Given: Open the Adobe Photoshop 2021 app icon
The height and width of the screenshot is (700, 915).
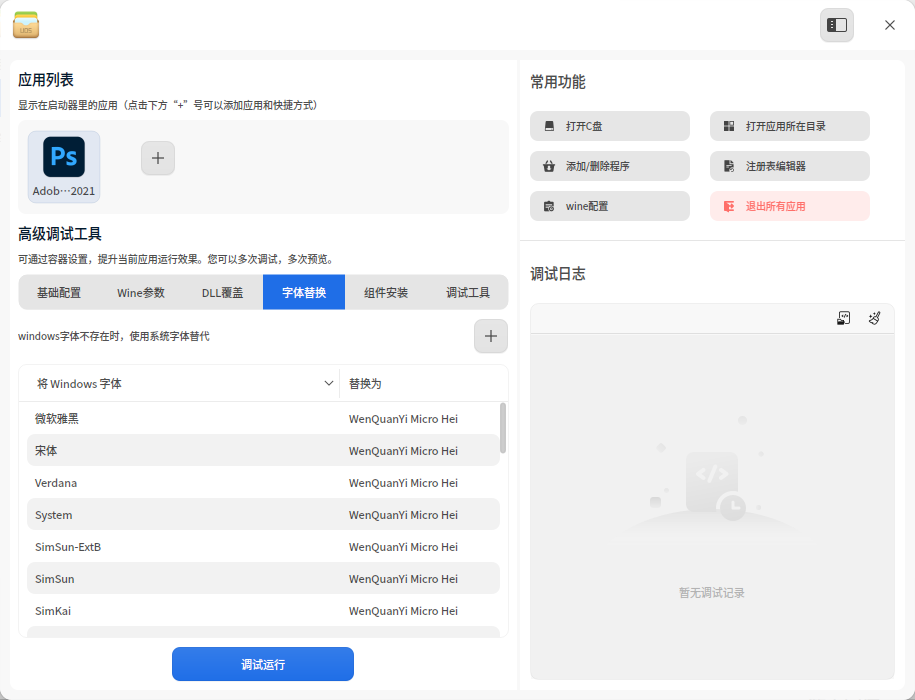Looking at the screenshot, I should pos(64,167).
